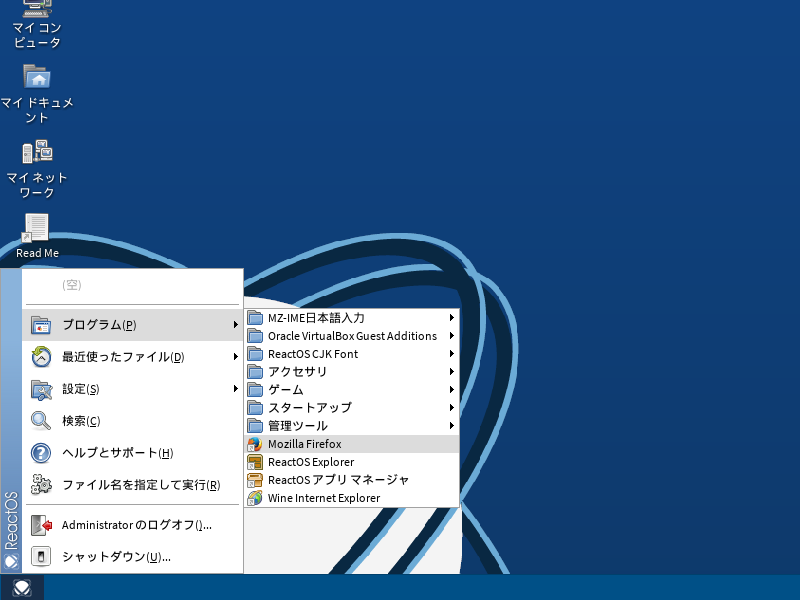Expand the アクセサリ submenu arrow
The width and height of the screenshot is (800, 600).
(x=452, y=371)
